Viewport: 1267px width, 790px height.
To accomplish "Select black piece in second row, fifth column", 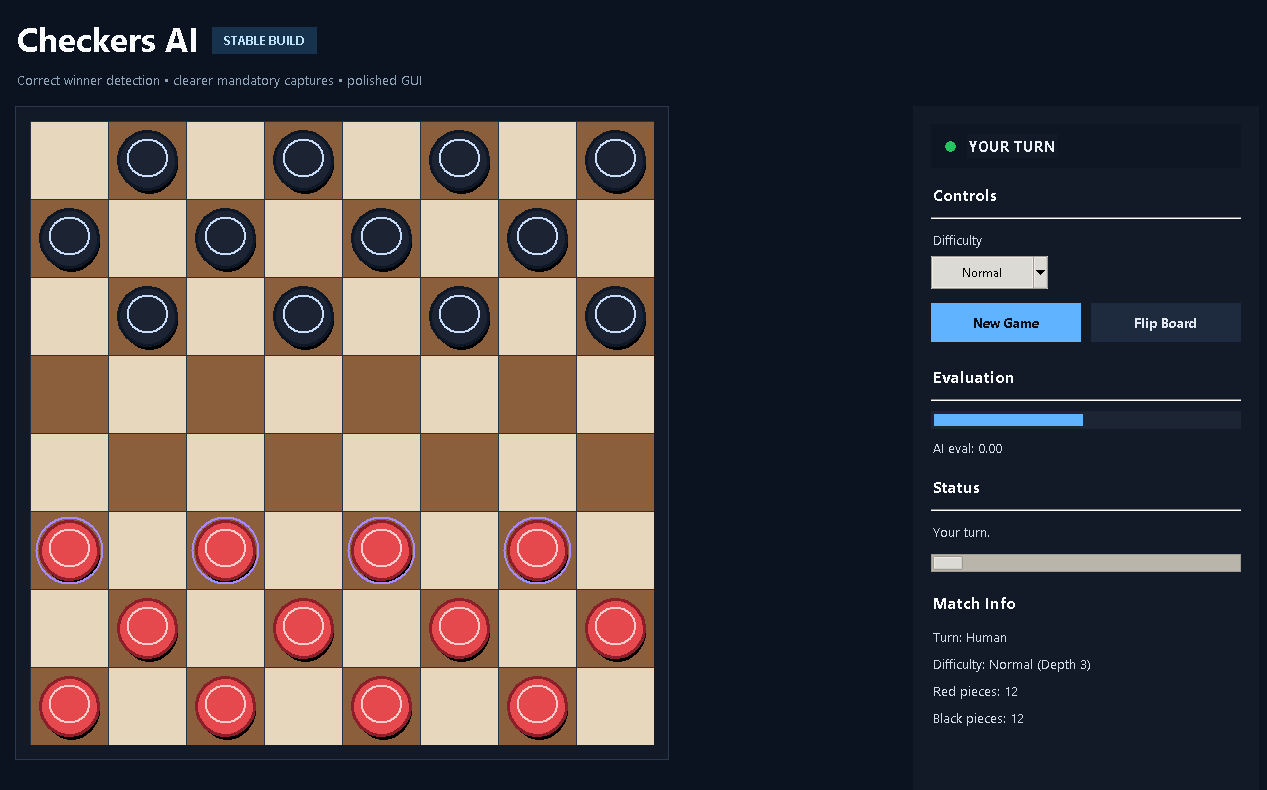I will click(382, 238).
